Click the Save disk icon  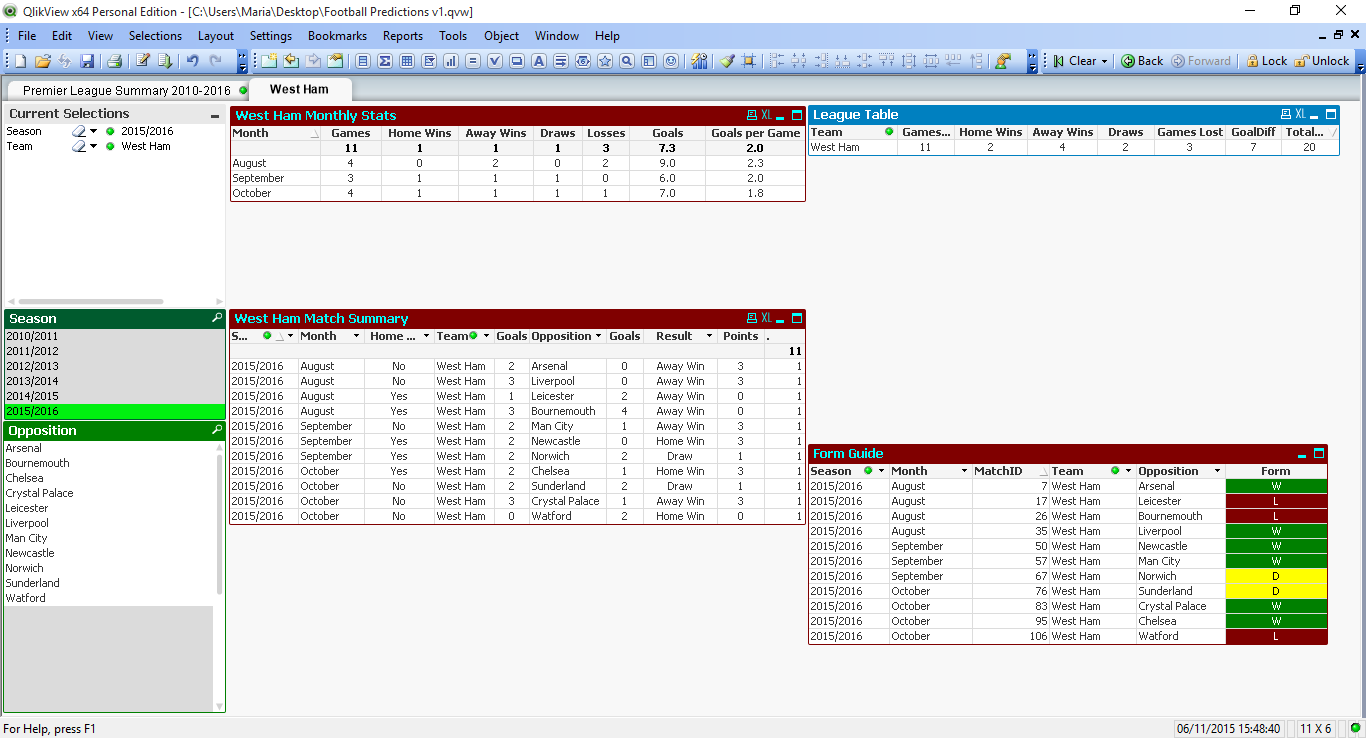(87, 61)
